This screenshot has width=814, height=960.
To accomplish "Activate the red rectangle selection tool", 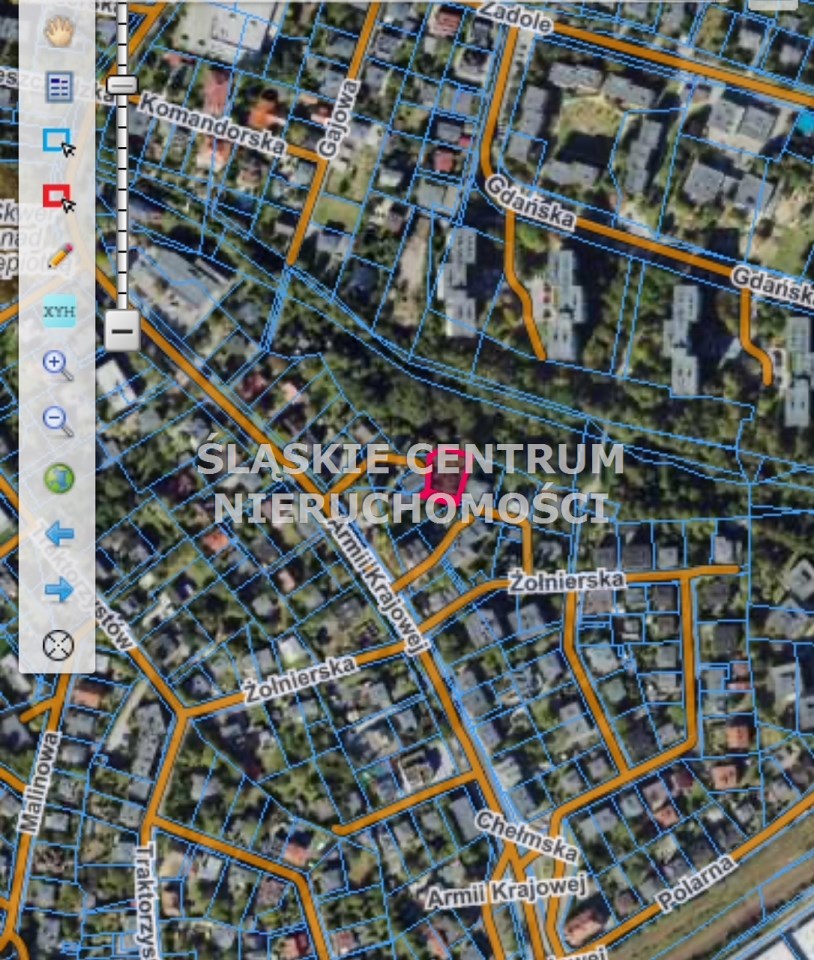I will tap(58, 198).
